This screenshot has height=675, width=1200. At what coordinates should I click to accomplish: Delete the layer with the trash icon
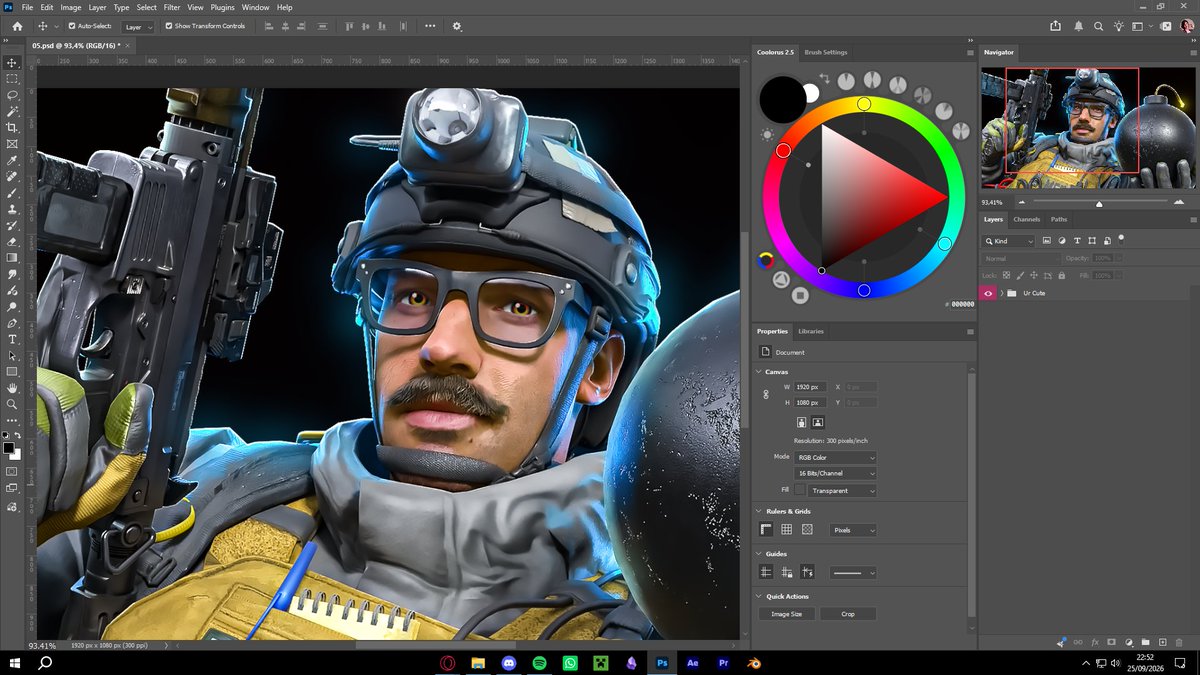pyautogui.click(x=1179, y=642)
